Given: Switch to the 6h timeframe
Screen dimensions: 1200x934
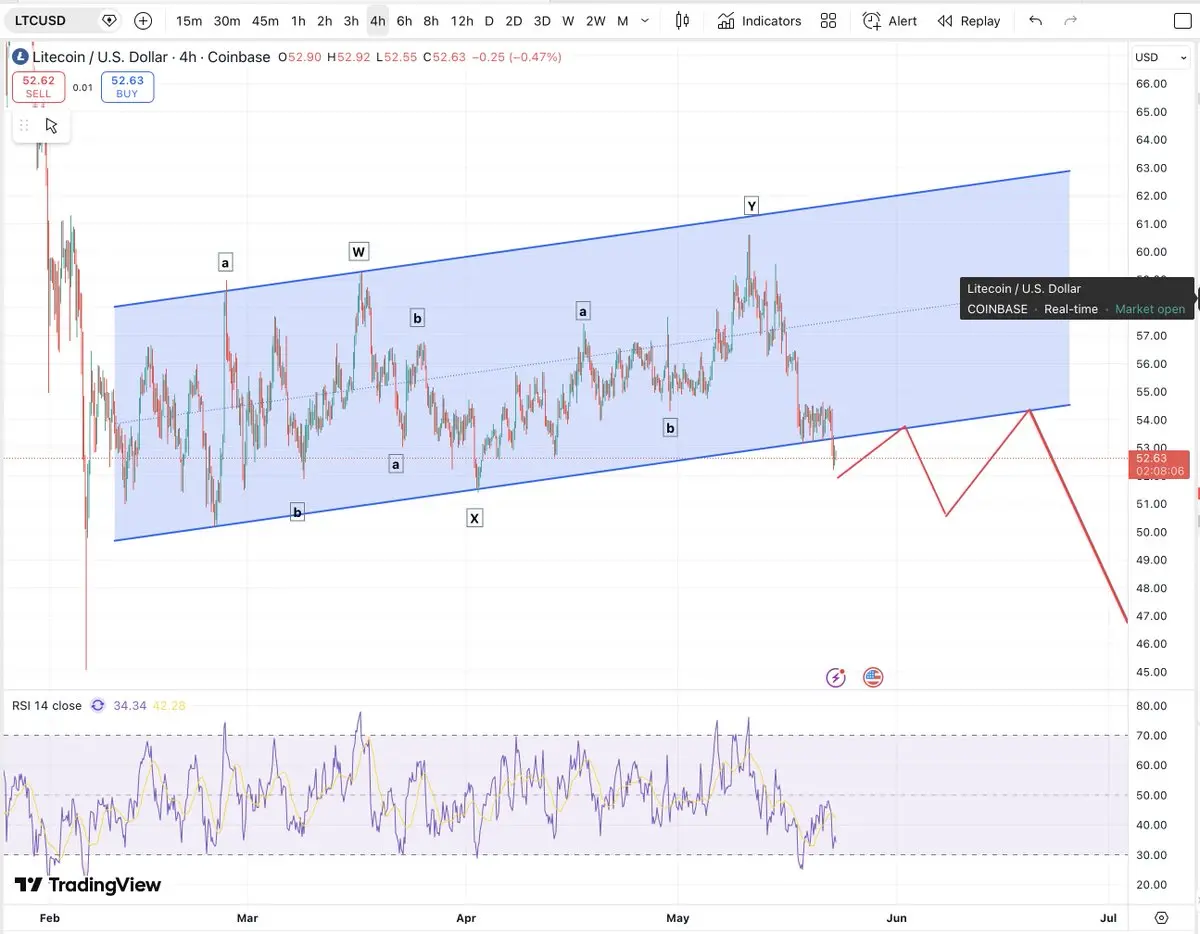Looking at the screenshot, I should click(x=404, y=21).
